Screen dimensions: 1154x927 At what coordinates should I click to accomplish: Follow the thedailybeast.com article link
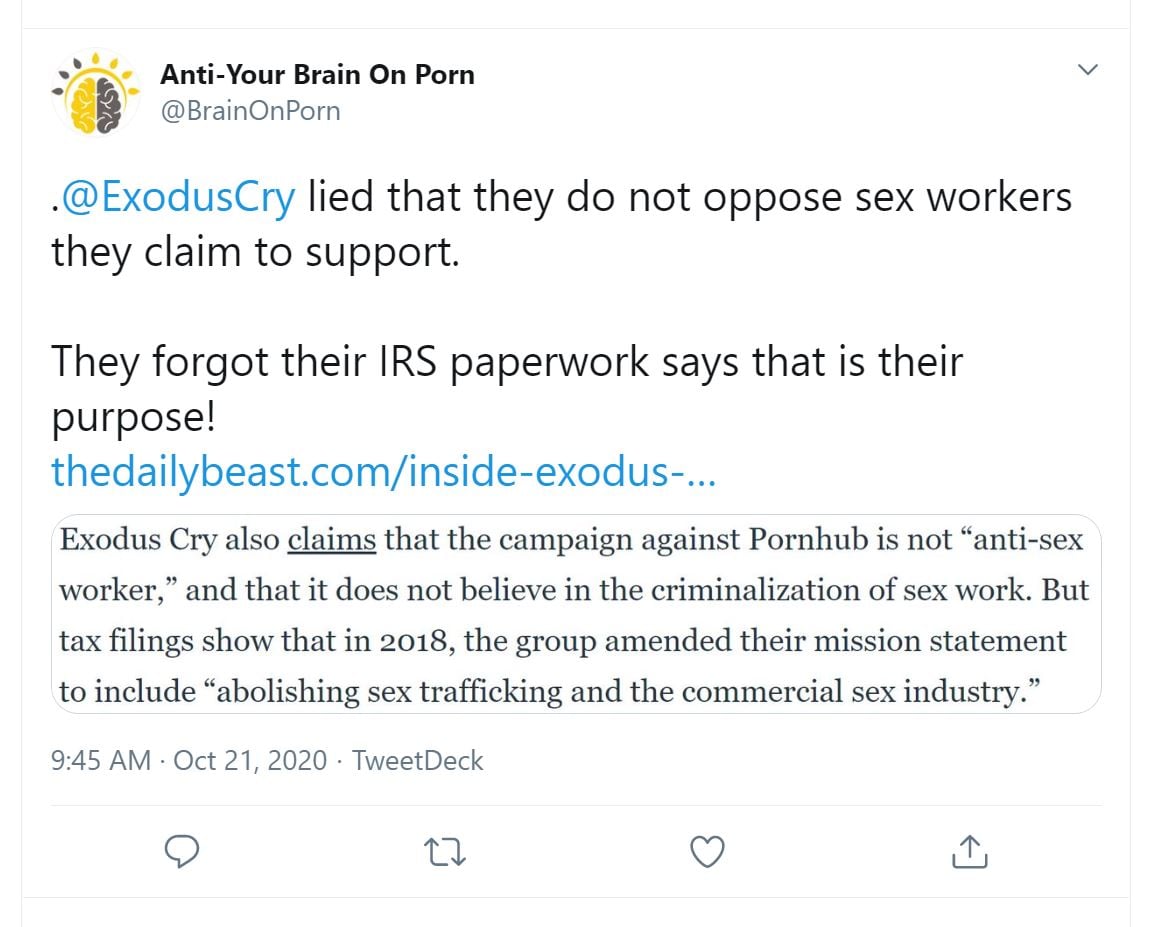coord(383,471)
